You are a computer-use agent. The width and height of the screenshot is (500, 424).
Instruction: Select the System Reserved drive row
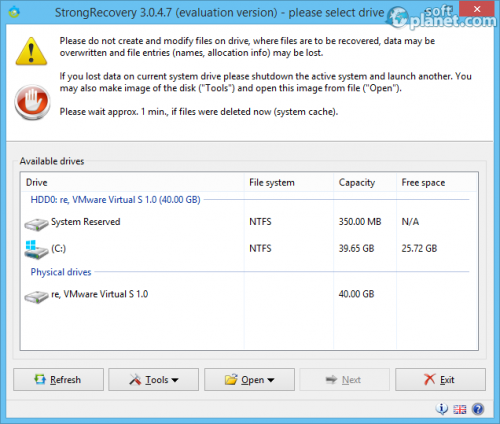pyautogui.click(x=249, y=222)
